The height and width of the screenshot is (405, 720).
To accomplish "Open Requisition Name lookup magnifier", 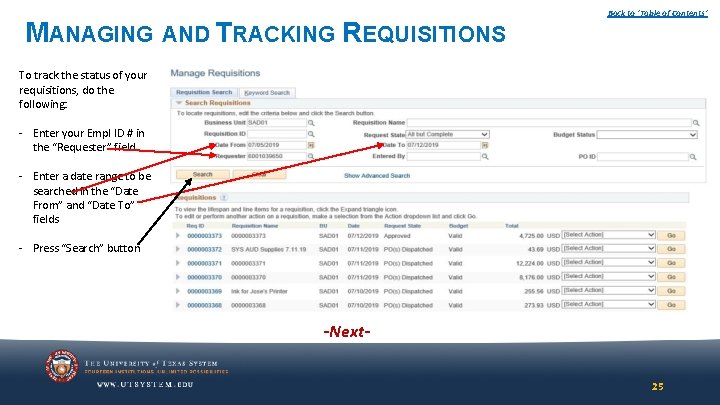I will [x=696, y=123].
